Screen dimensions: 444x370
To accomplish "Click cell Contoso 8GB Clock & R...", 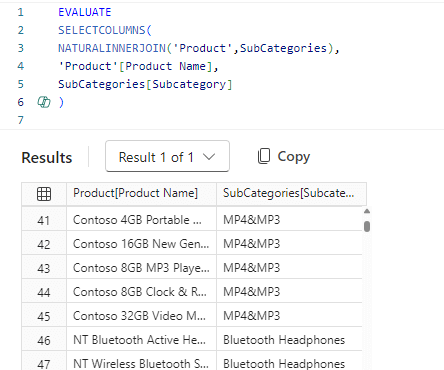I will (141, 292).
